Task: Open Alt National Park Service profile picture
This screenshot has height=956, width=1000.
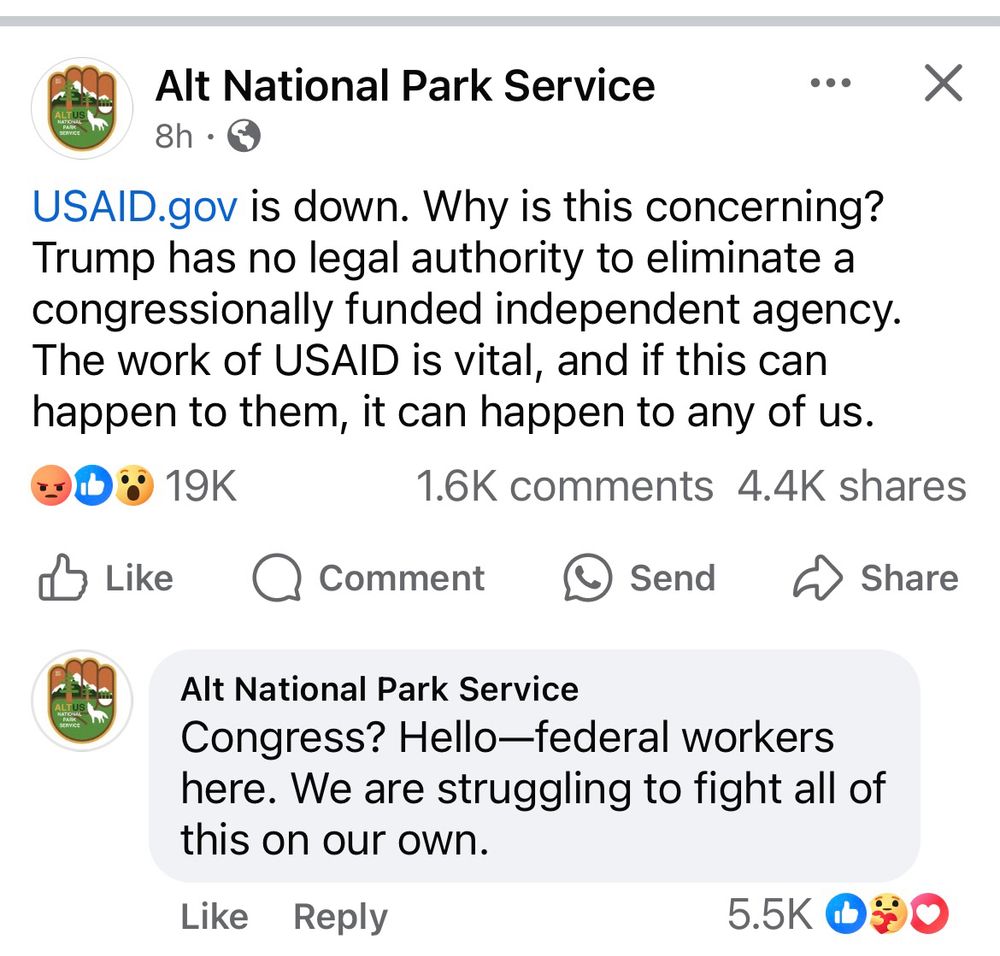Action: click(x=82, y=107)
